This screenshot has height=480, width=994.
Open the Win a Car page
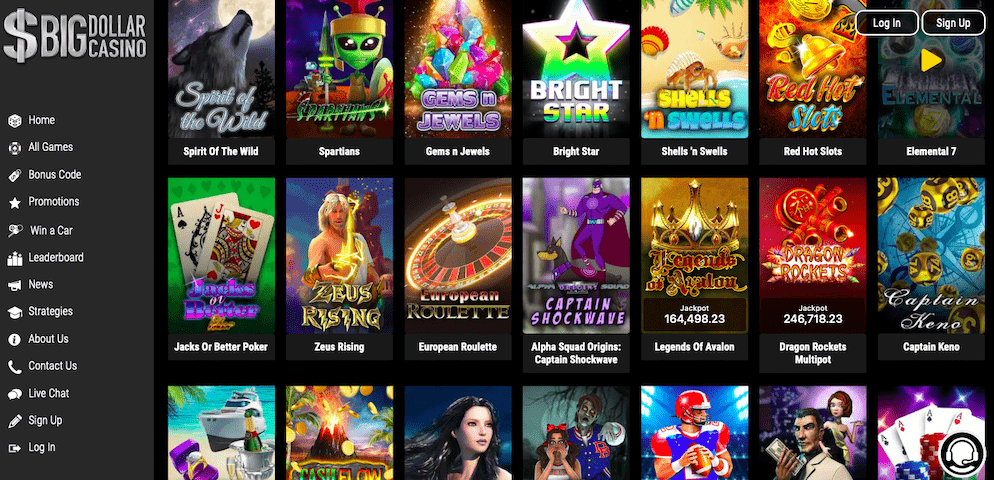pos(51,230)
